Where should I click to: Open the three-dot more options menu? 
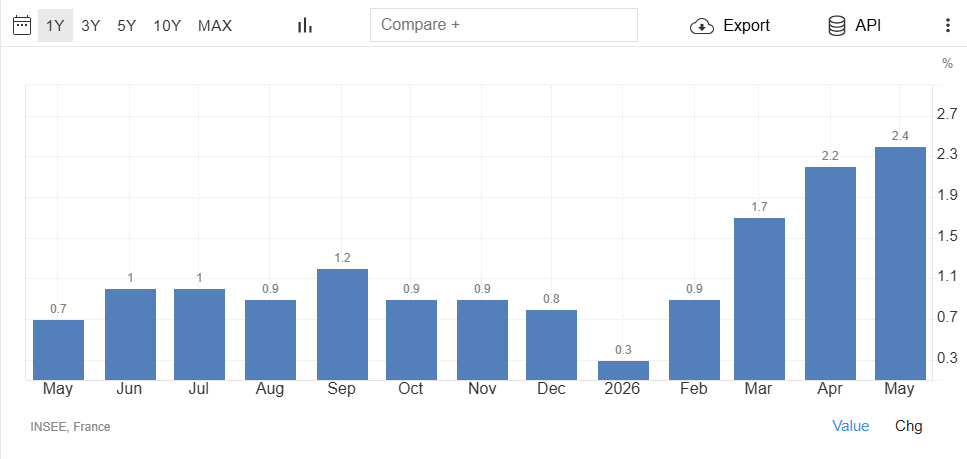(x=947, y=25)
